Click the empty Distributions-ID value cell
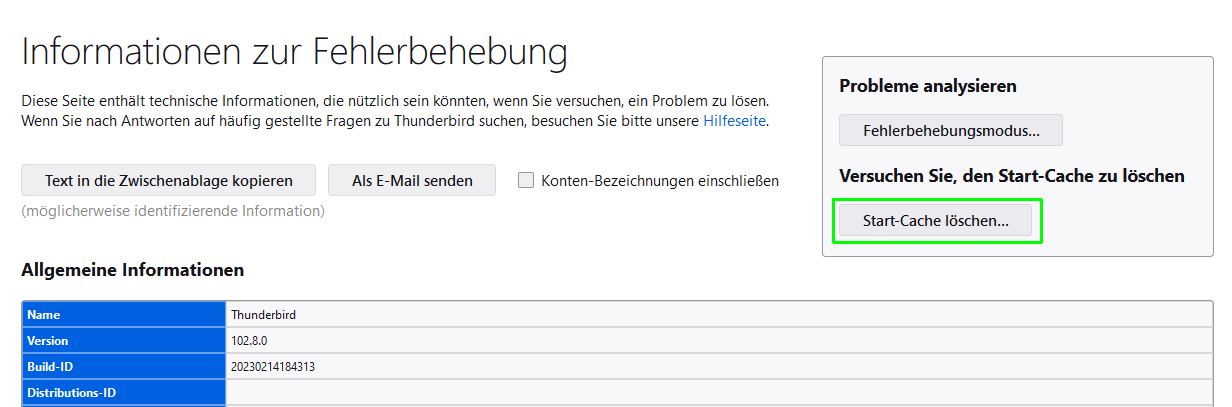 pos(716,393)
